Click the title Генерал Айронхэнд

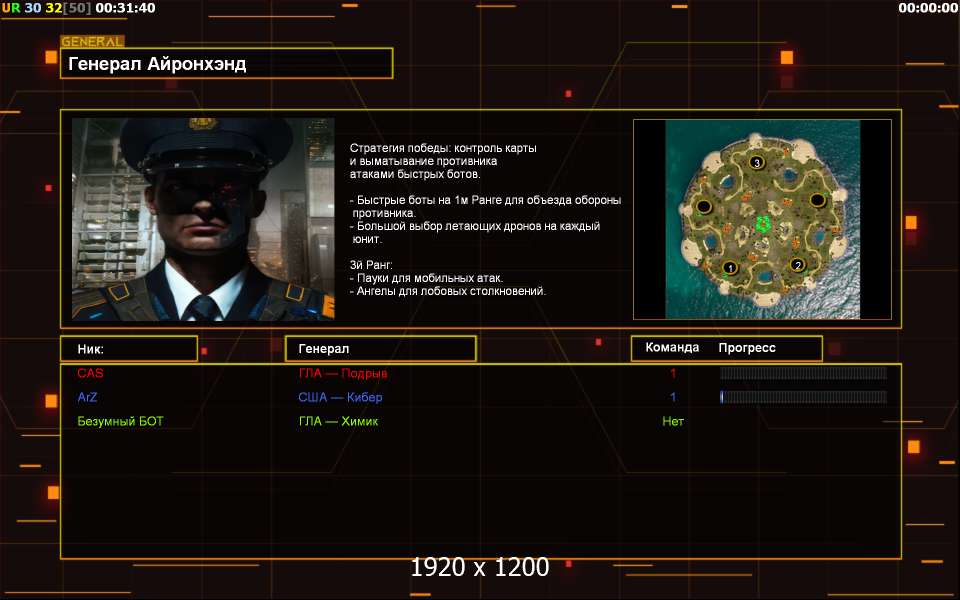coord(157,64)
